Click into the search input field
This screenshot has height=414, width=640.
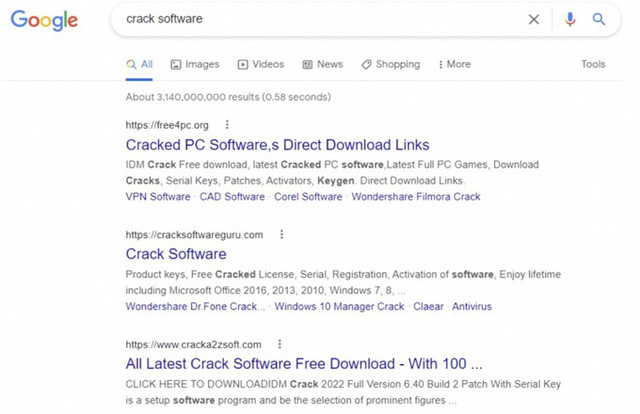tap(320, 19)
